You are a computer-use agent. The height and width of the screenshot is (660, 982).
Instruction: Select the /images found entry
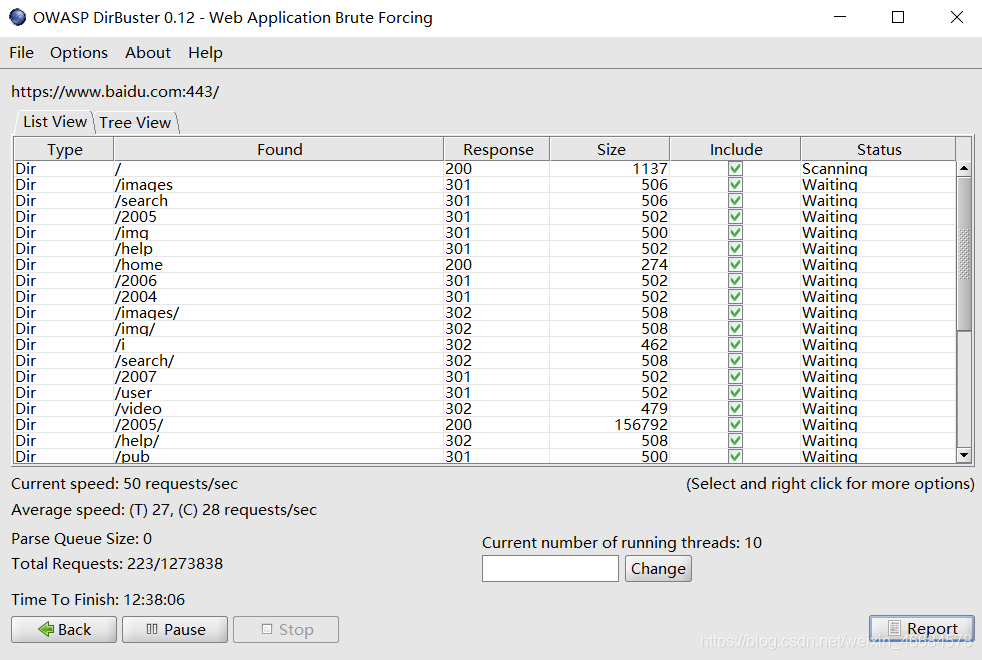coord(144,185)
